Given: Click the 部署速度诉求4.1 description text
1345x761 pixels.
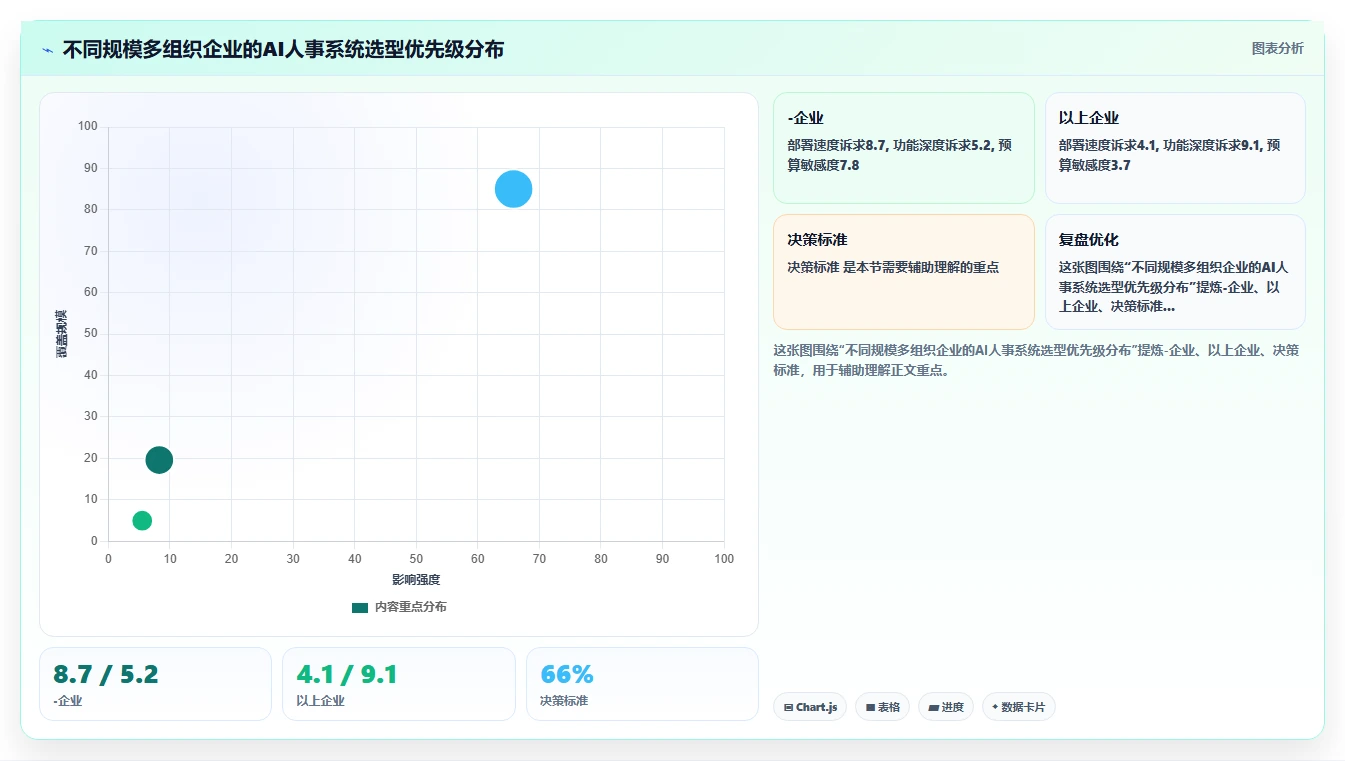Looking at the screenshot, I should (1170, 155).
